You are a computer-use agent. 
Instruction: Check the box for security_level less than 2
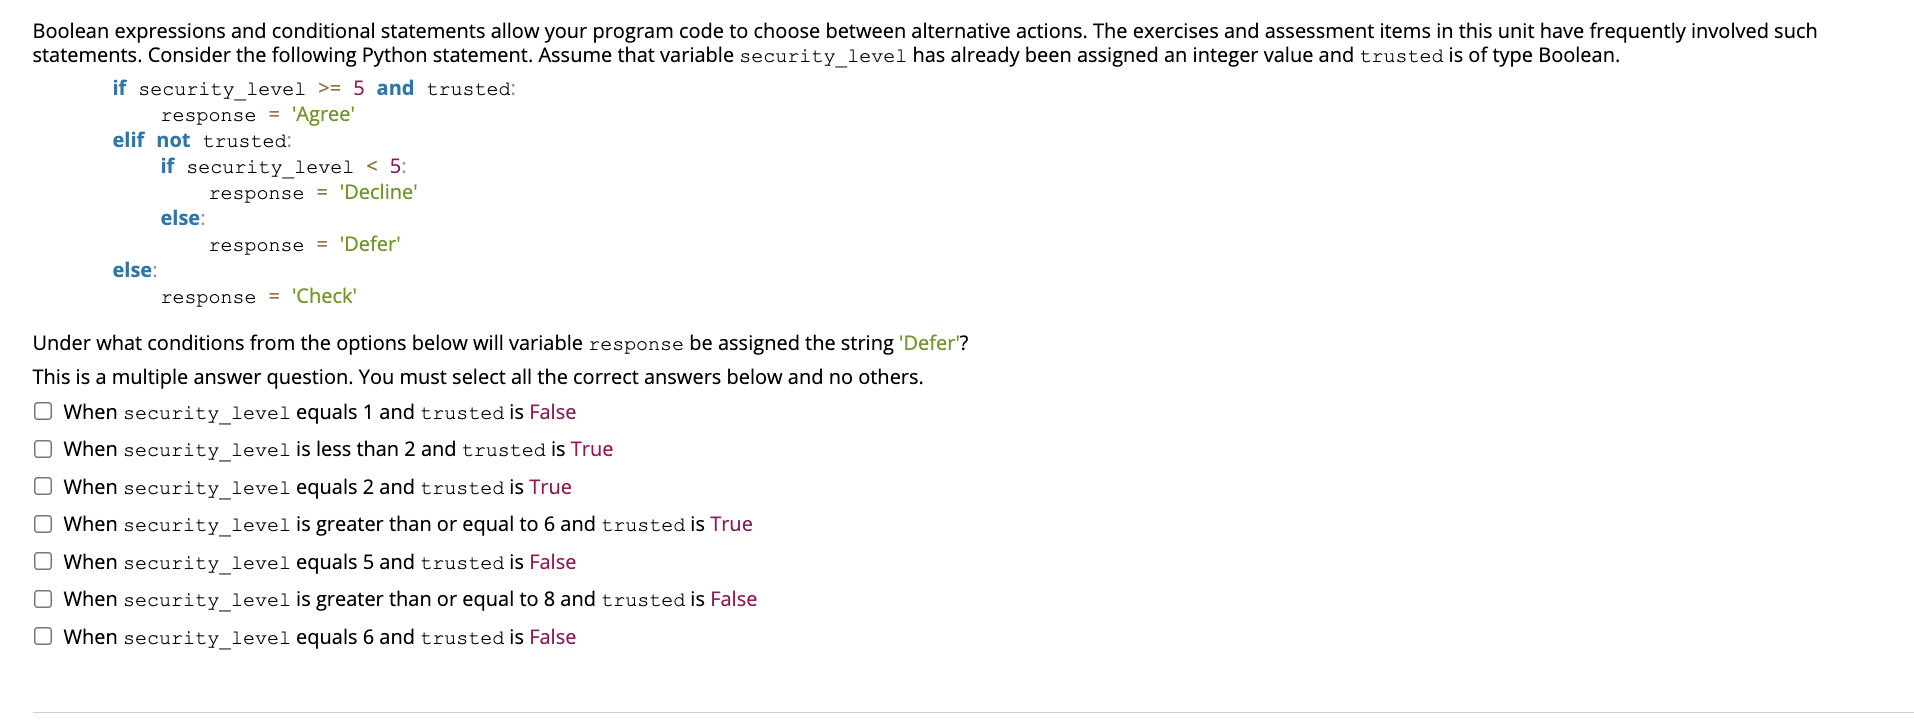[x=43, y=449]
